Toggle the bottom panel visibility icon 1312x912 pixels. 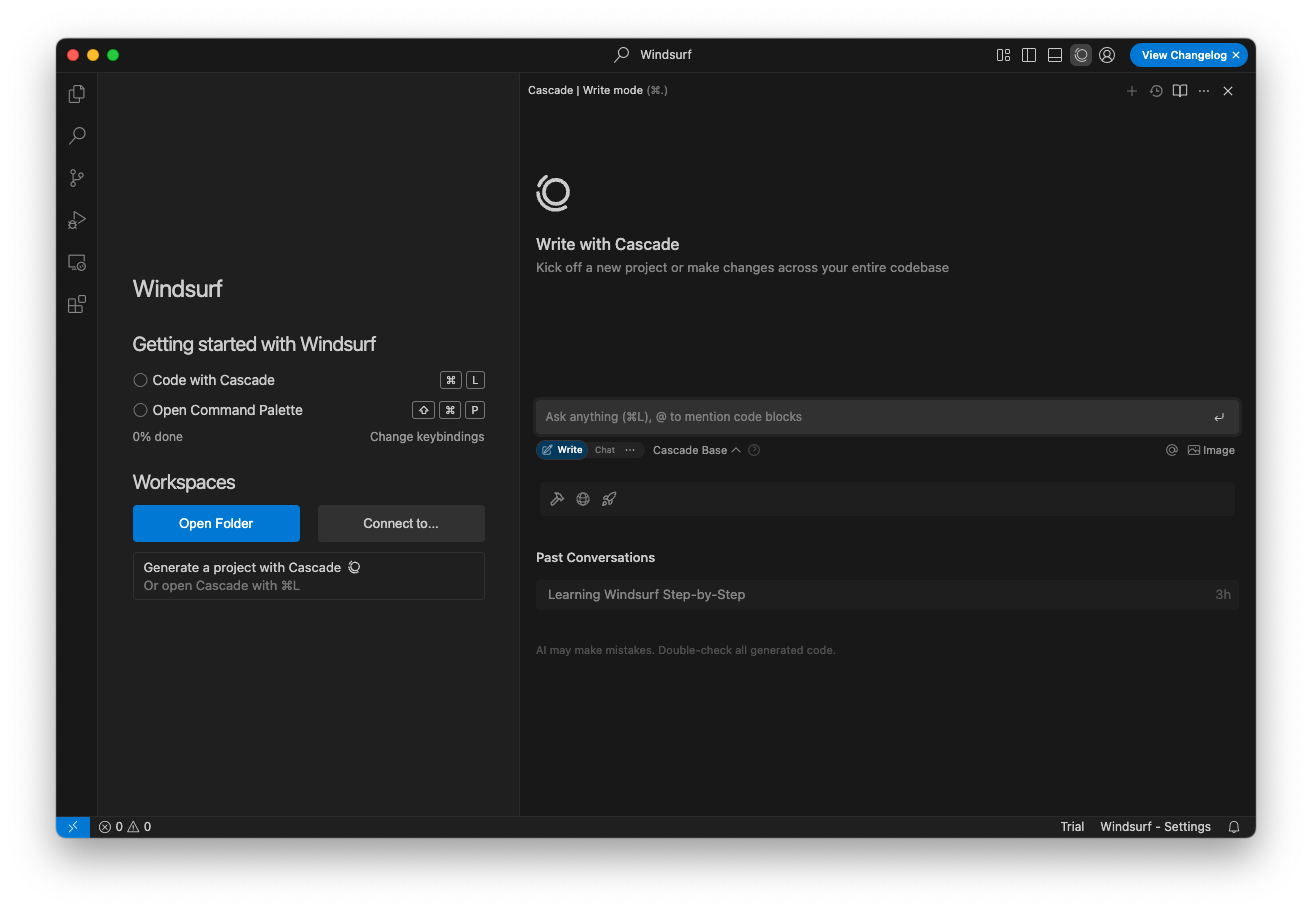coord(1055,55)
